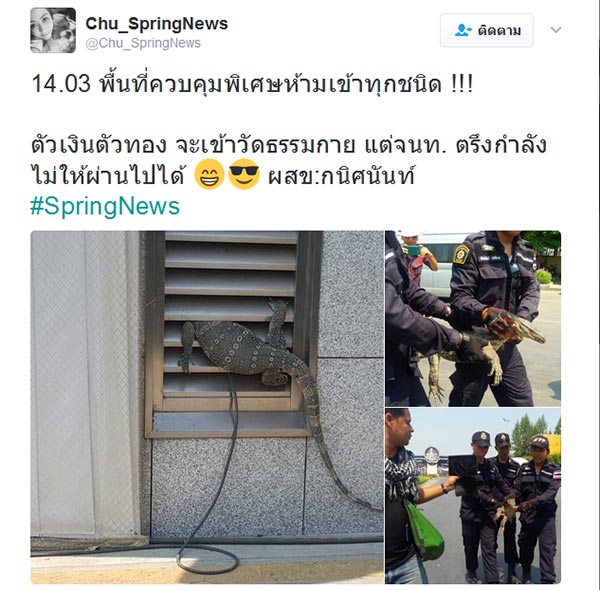Click the coiled black hose on ground

pos(209,559)
